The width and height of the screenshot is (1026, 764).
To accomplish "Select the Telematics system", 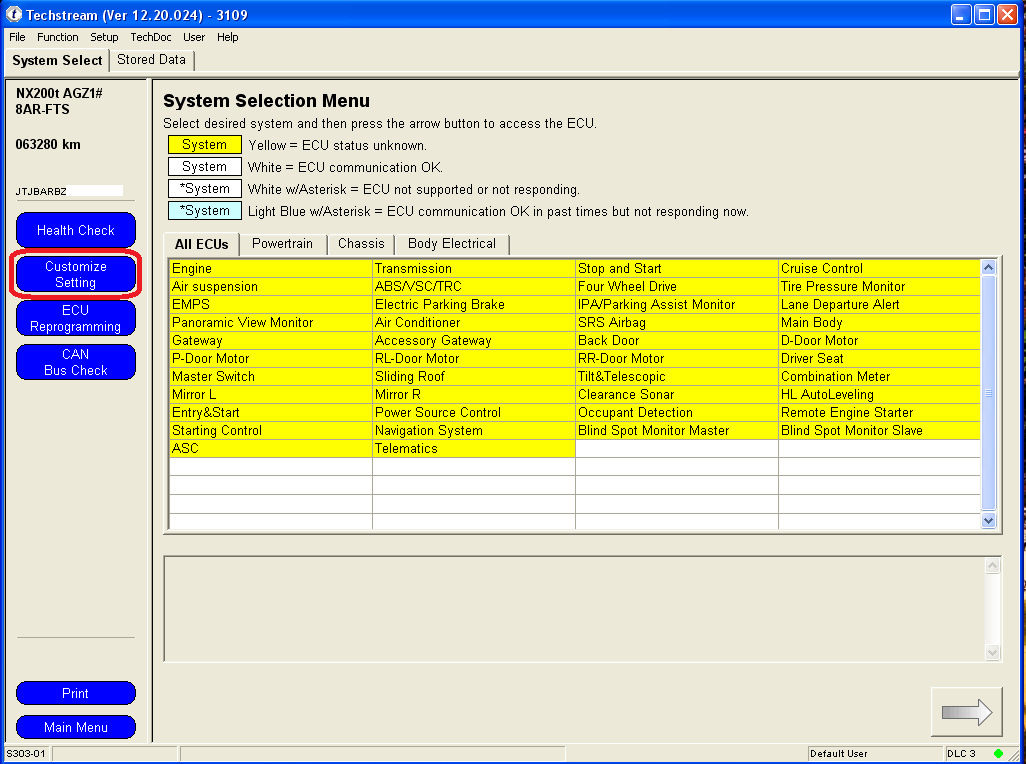I will (474, 448).
